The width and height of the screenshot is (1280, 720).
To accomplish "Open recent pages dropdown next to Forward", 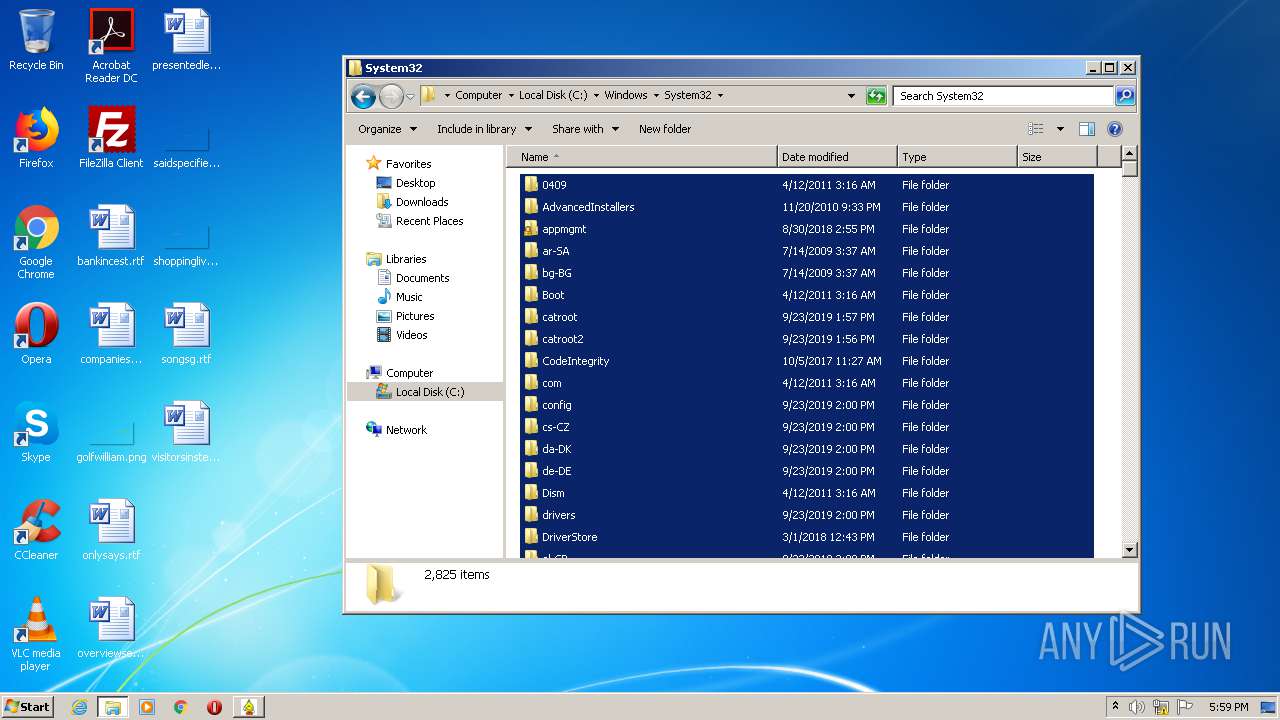I will click(x=410, y=97).
